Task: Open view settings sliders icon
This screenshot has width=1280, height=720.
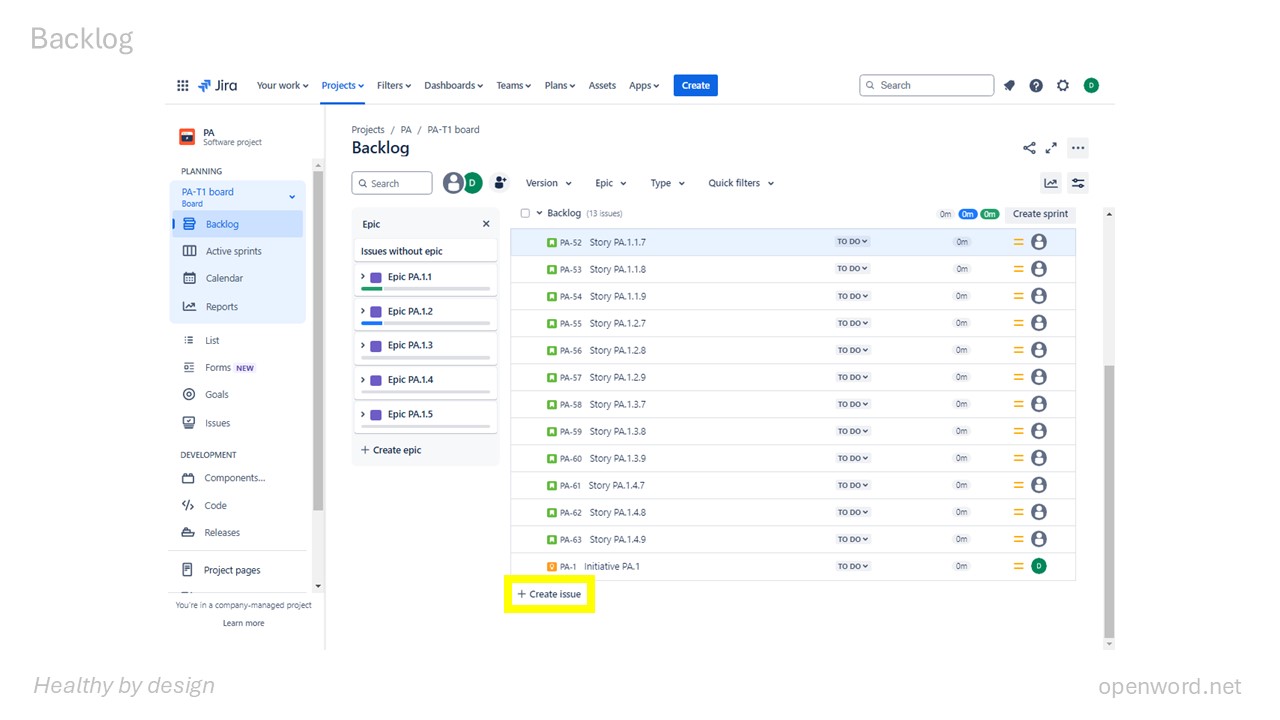Action: tap(1078, 183)
